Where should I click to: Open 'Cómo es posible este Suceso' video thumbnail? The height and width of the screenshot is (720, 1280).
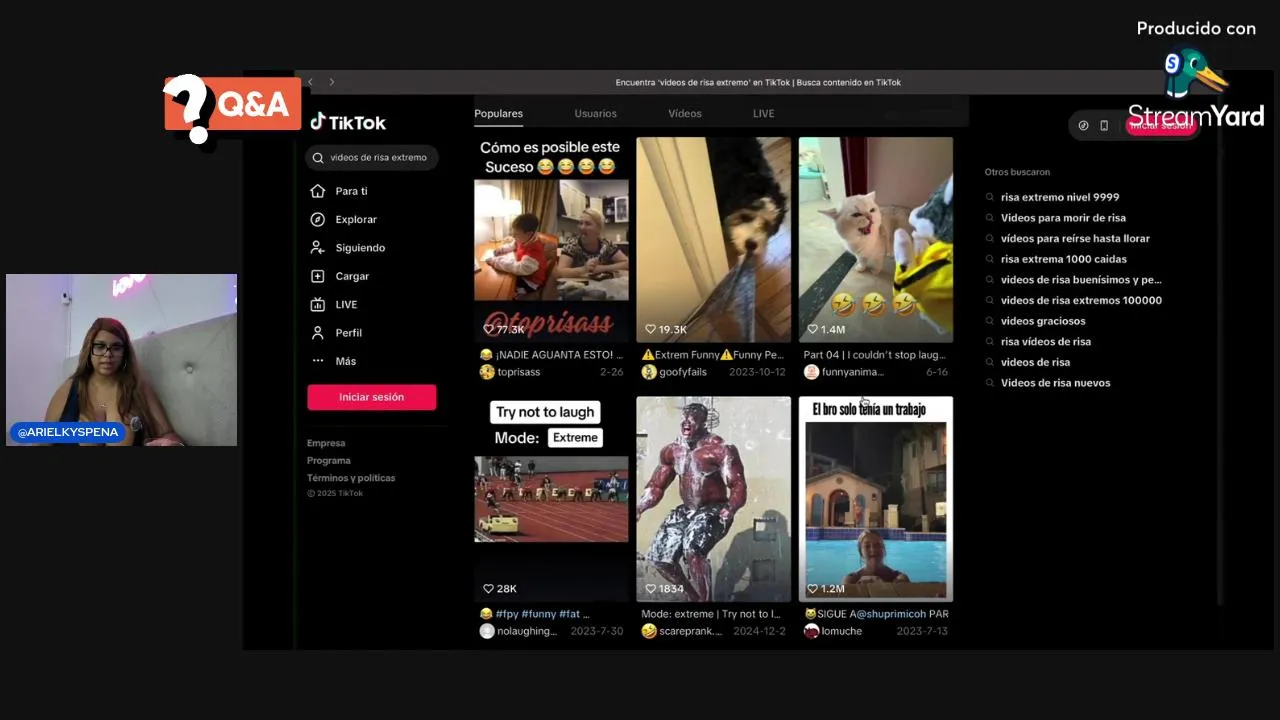point(551,240)
